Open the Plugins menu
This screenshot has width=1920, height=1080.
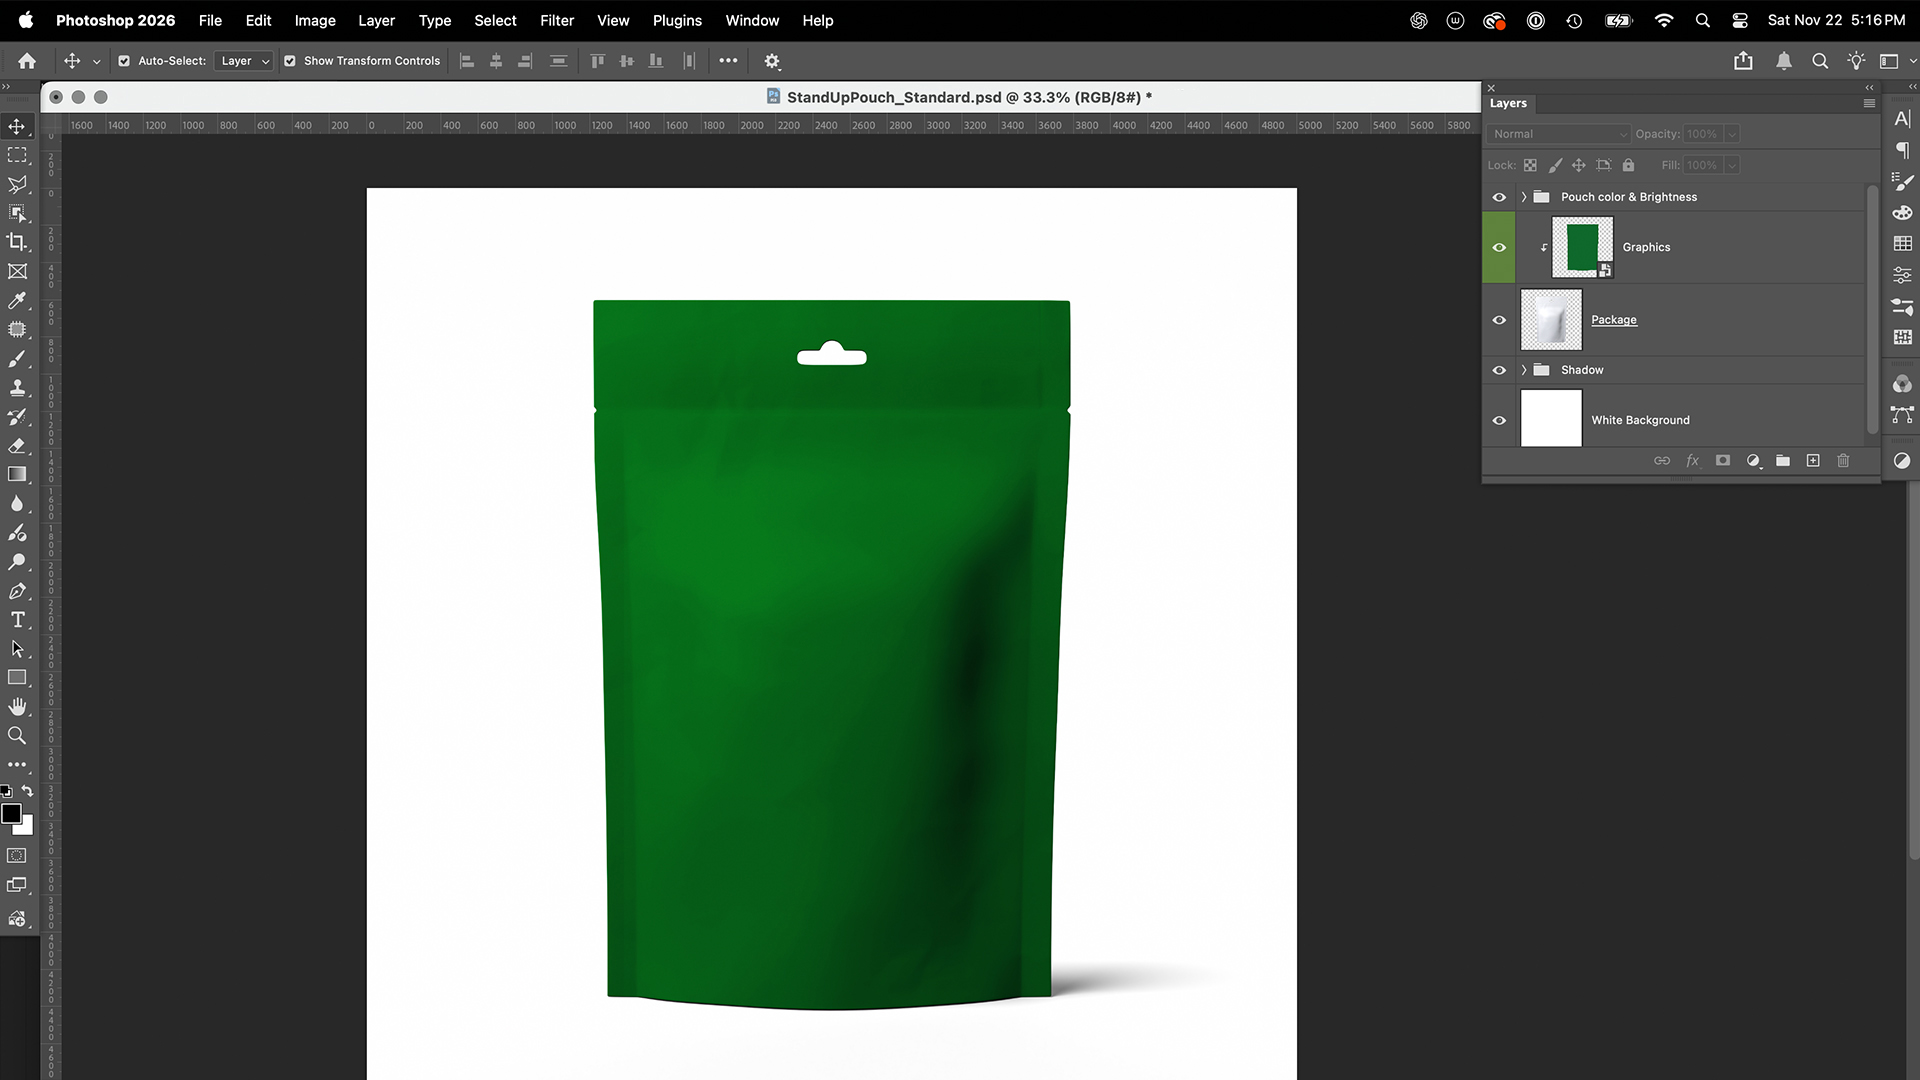coord(677,20)
